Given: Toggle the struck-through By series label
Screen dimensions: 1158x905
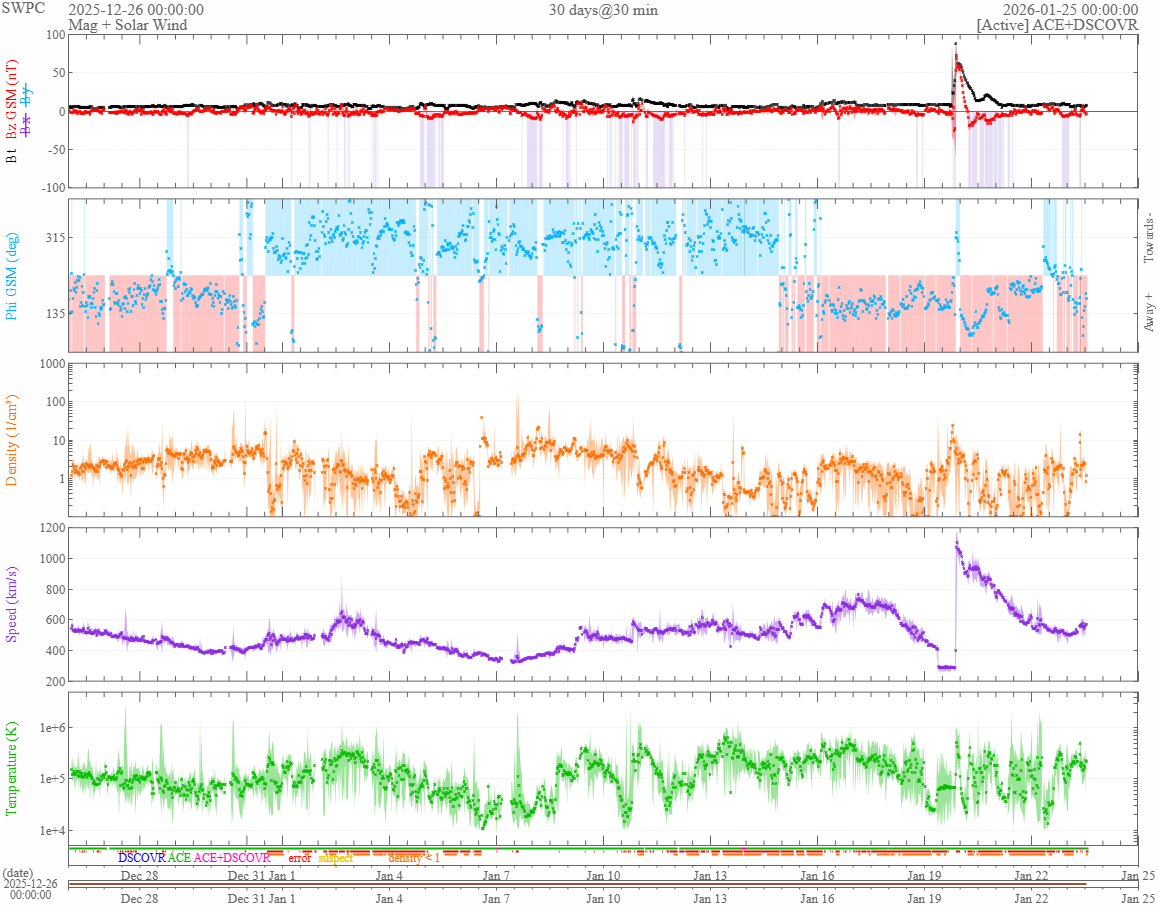Looking at the screenshot, I should (27, 96).
